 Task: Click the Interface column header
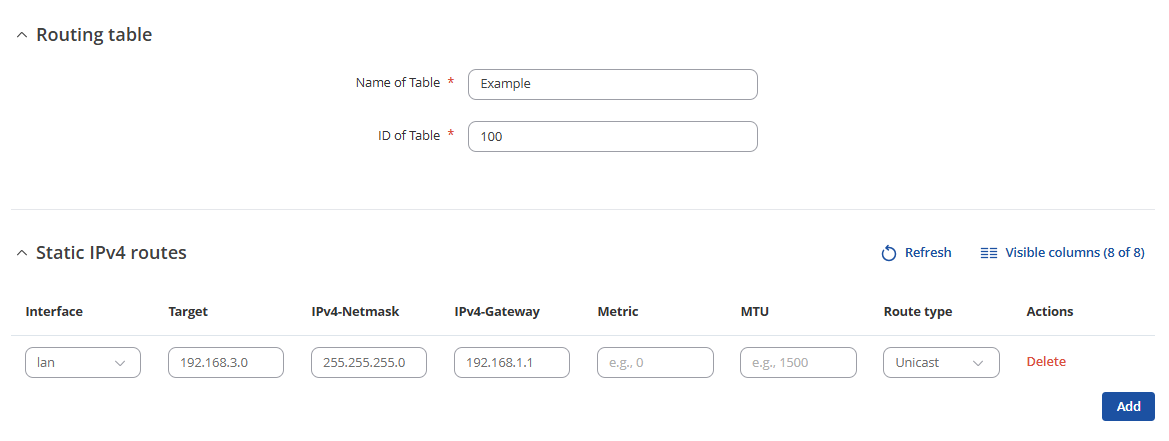click(x=54, y=312)
